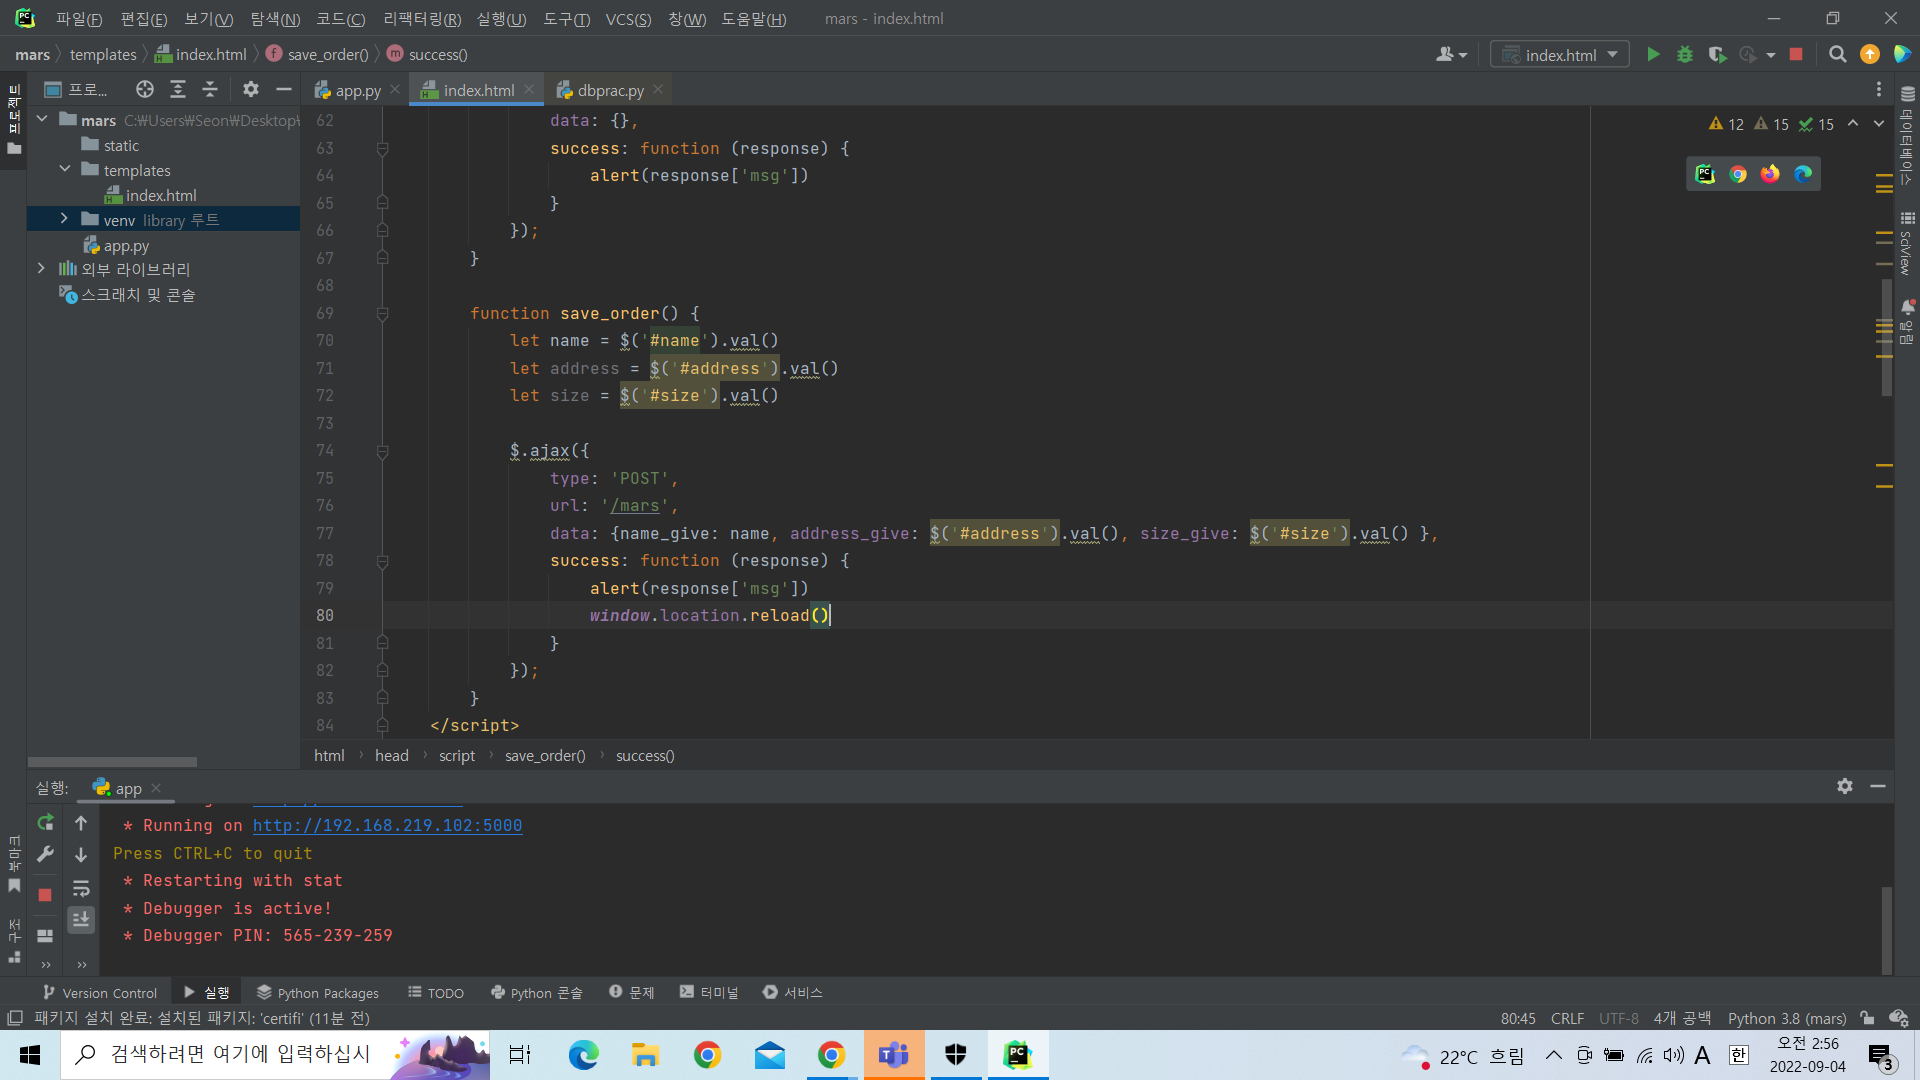Run with coverage icon in toolbar

pyautogui.click(x=1717, y=55)
